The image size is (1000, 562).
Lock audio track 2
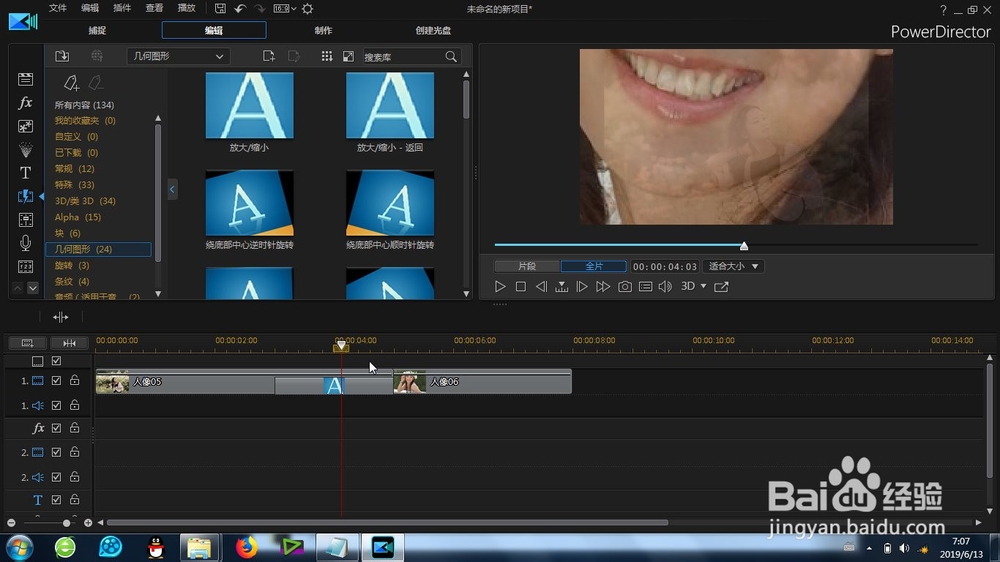coord(75,477)
